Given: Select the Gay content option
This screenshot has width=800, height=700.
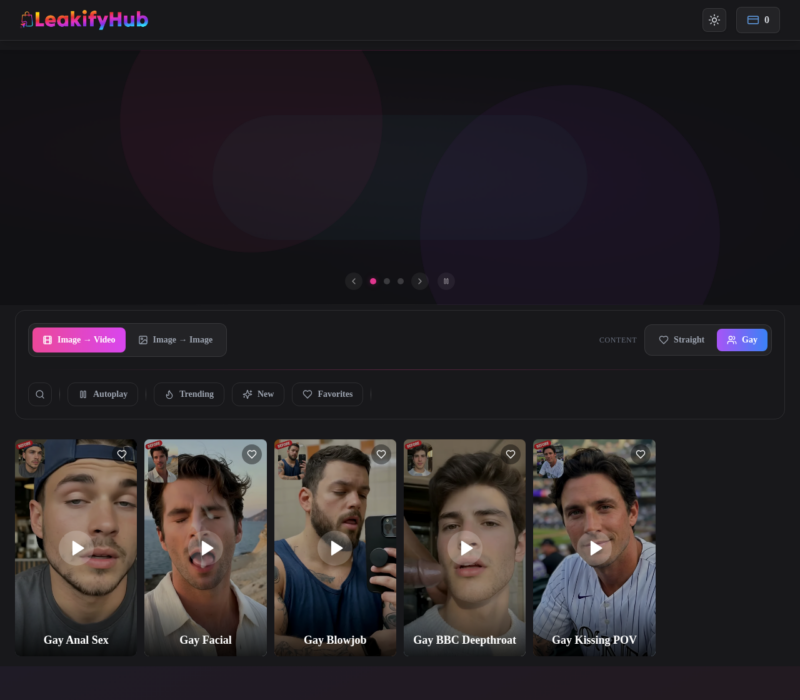Looking at the screenshot, I should [x=742, y=340].
